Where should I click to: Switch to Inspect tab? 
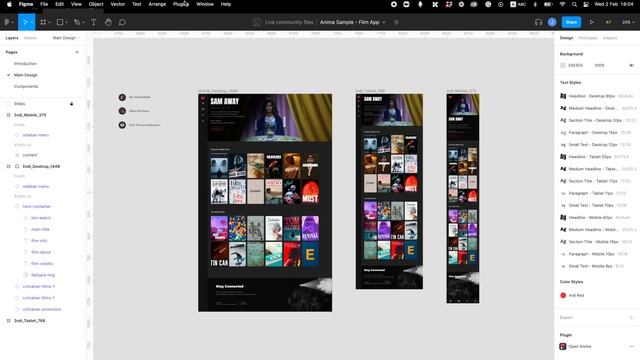coord(610,38)
